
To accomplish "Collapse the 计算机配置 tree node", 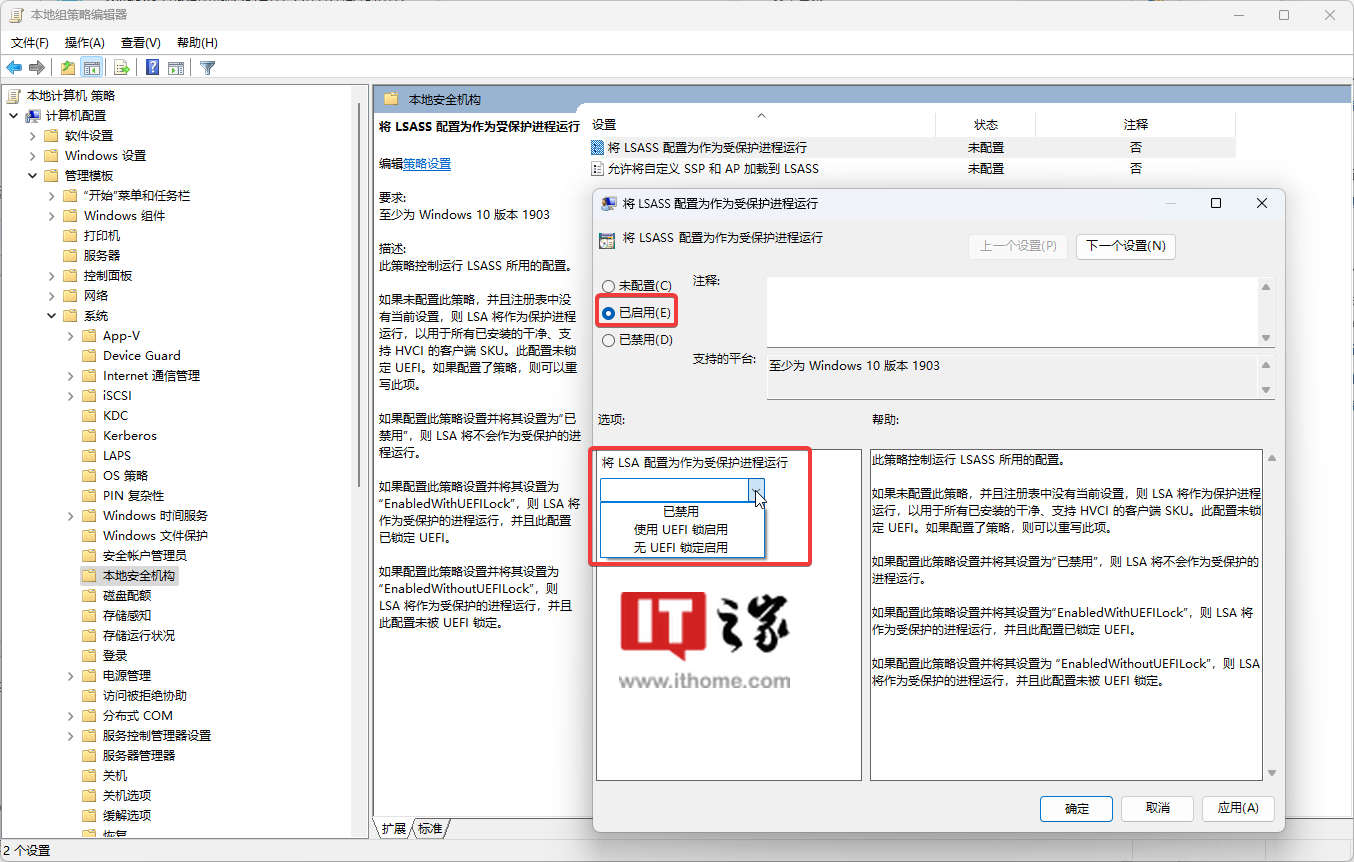I will click(x=13, y=116).
